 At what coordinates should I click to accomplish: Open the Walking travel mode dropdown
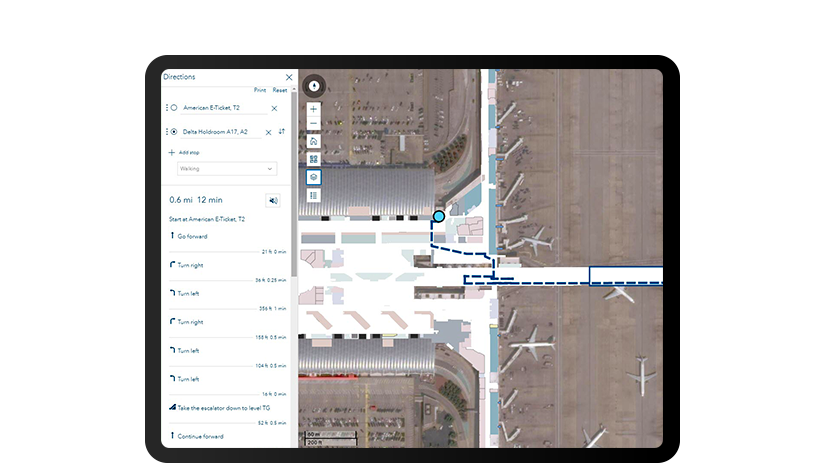pyautogui.click(x=227, y=169)
